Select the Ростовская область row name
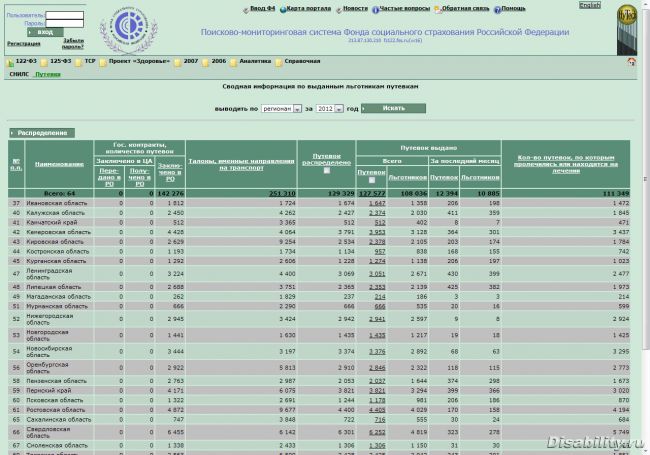This screenshot has width=650, height=455. tap(56, 410)
